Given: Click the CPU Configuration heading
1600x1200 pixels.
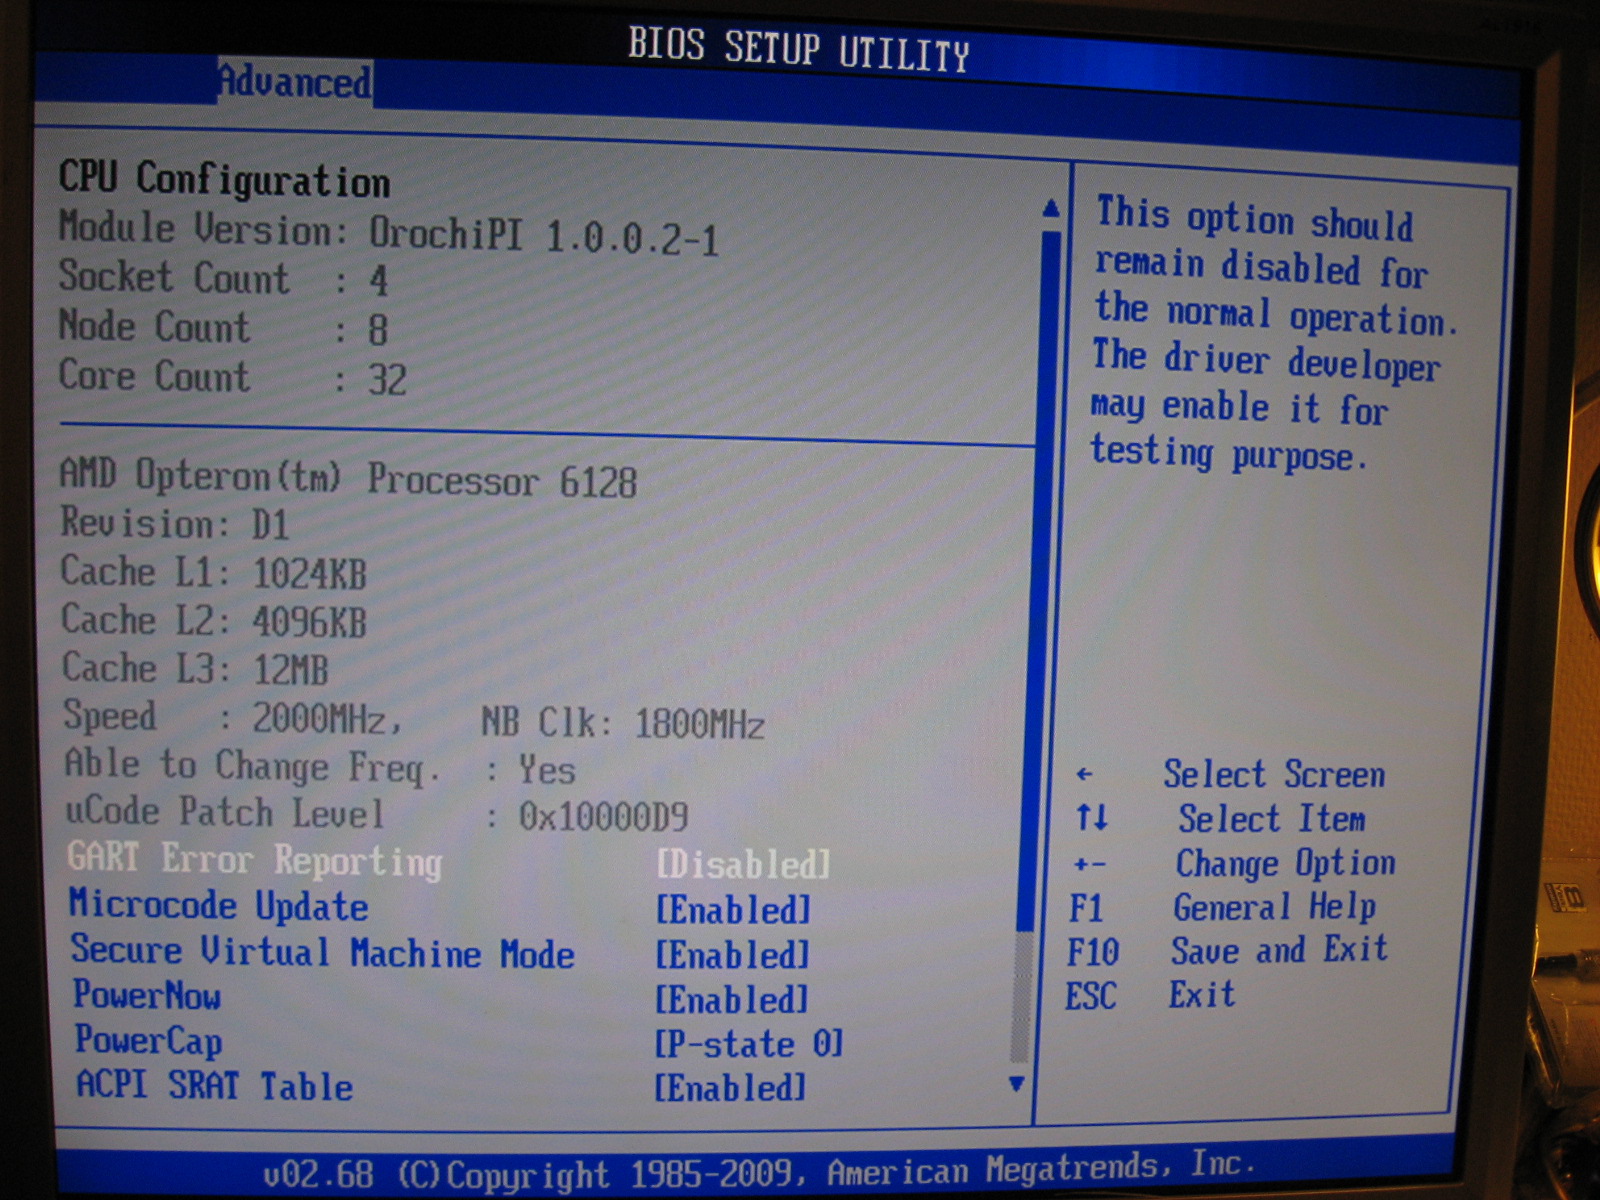Looking at the screenshot, I should click(x=224, y=179).
